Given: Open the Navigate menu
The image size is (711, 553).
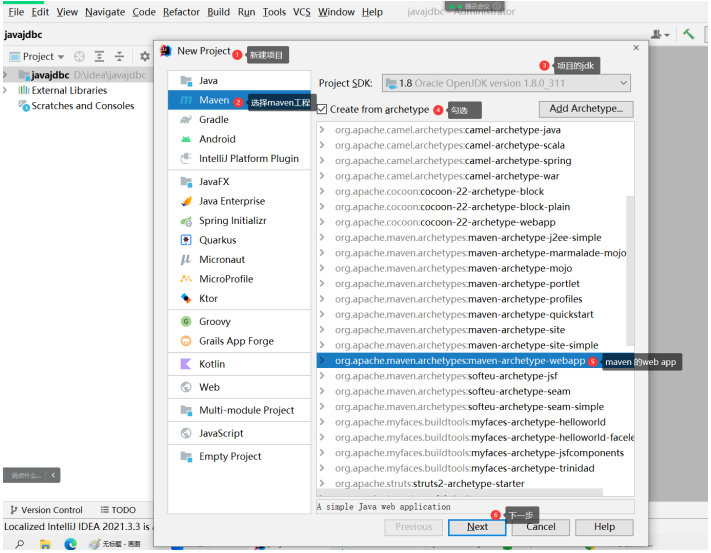Looking at the screenshot, I should [105, 12].
